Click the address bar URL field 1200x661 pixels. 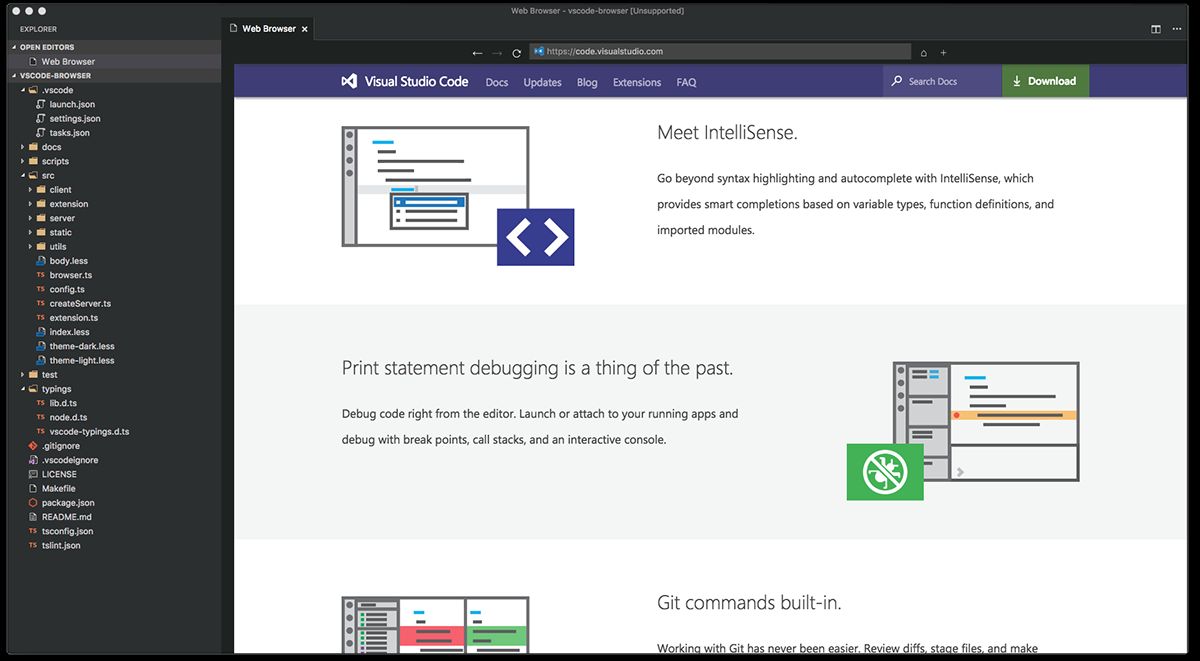pyautogui.click(x=720, y=52)
